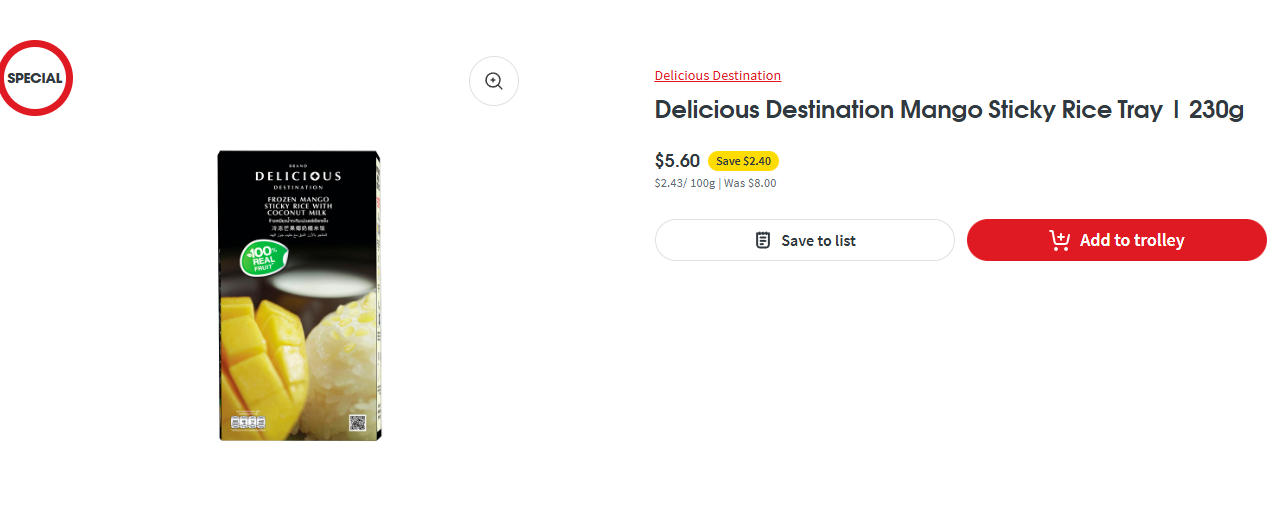Open the mango sticky rice product thumbnail
1274x524 pixels.
pyautogui.click(x=299, y=295)
